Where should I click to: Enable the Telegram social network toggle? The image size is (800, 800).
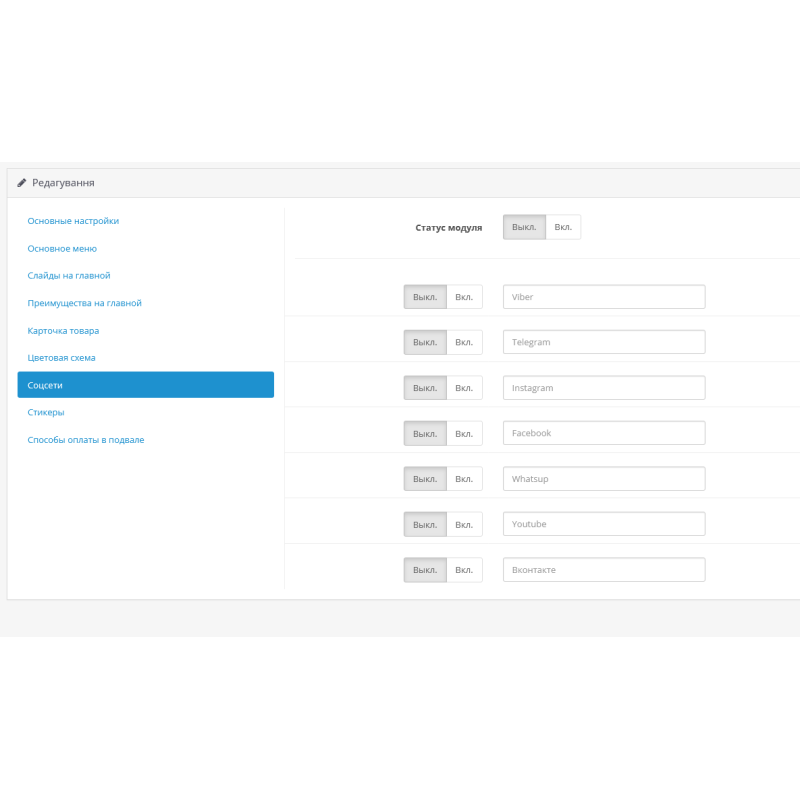[464, 341]
